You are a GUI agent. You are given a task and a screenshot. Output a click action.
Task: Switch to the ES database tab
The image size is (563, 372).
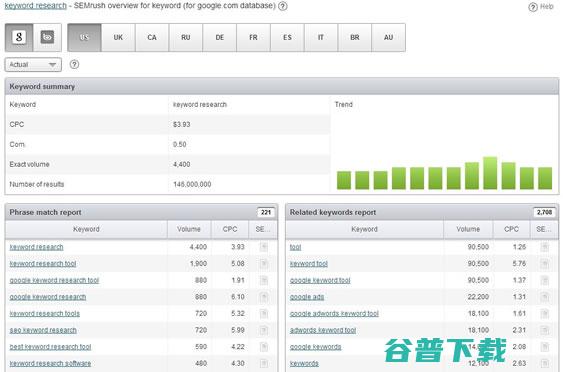(x=287, y=37)
